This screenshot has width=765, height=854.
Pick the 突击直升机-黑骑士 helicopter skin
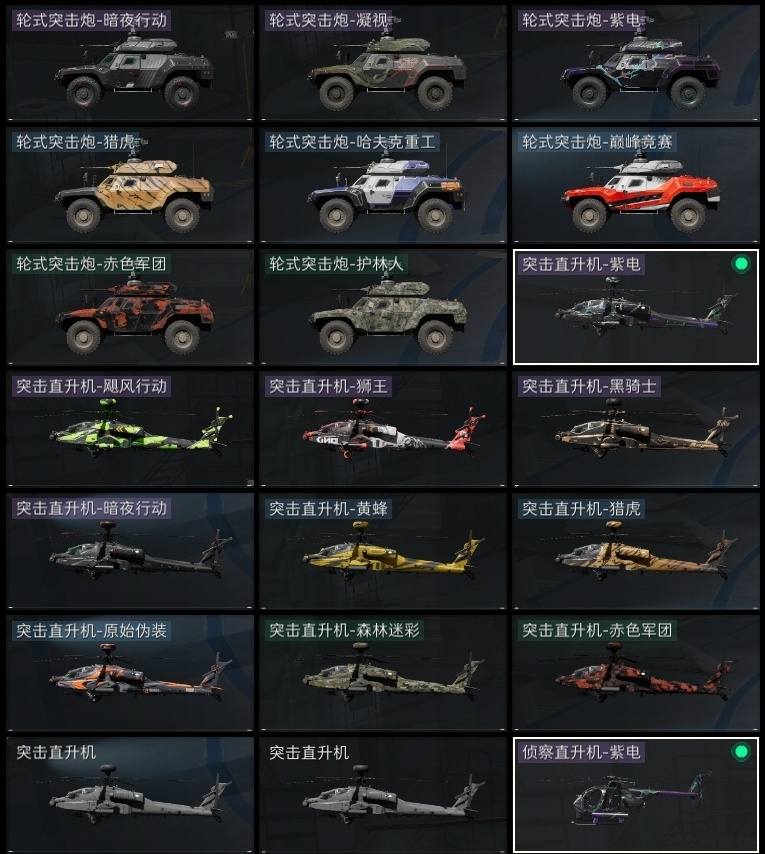point(636,429)
